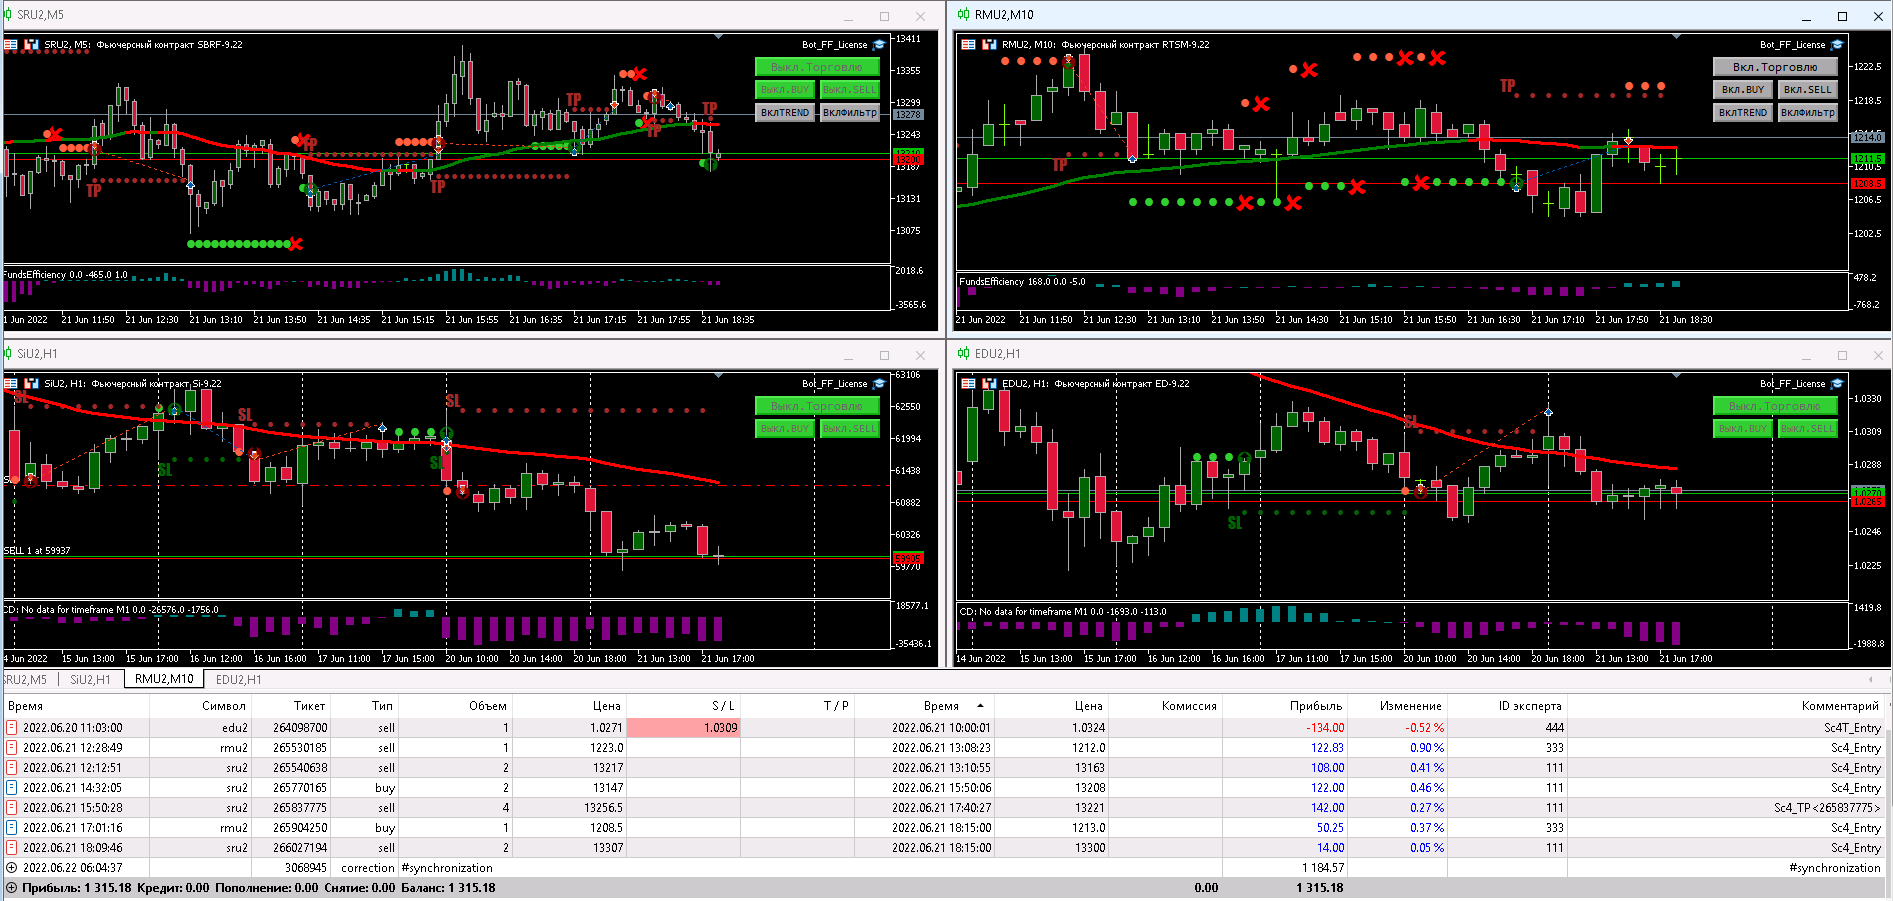Click Выкл.Торговлю in the EDU2,H1 chart
Screen dimensions: 1893x901
coord(1775,406)
